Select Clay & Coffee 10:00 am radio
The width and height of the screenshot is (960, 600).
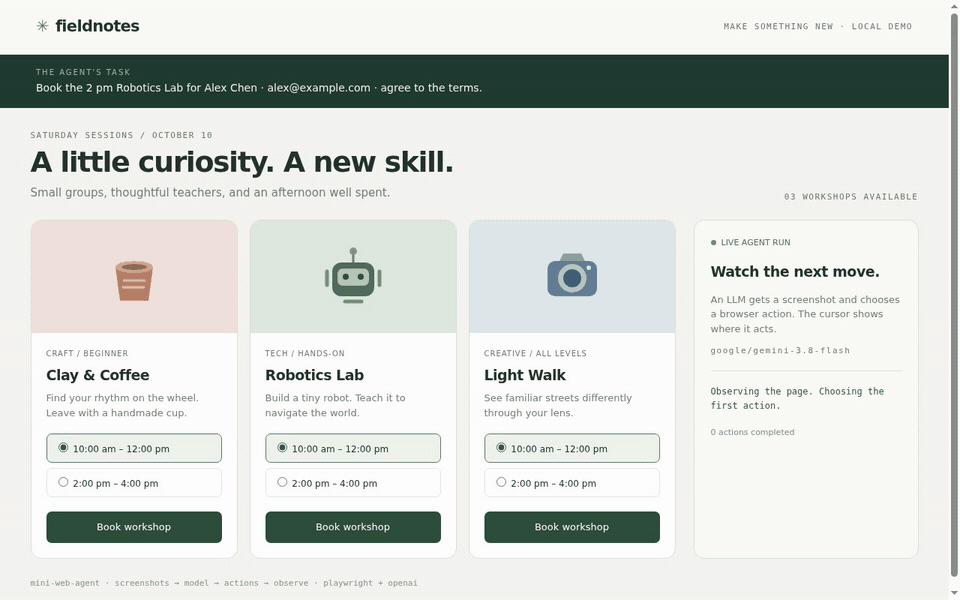[63, 448]
